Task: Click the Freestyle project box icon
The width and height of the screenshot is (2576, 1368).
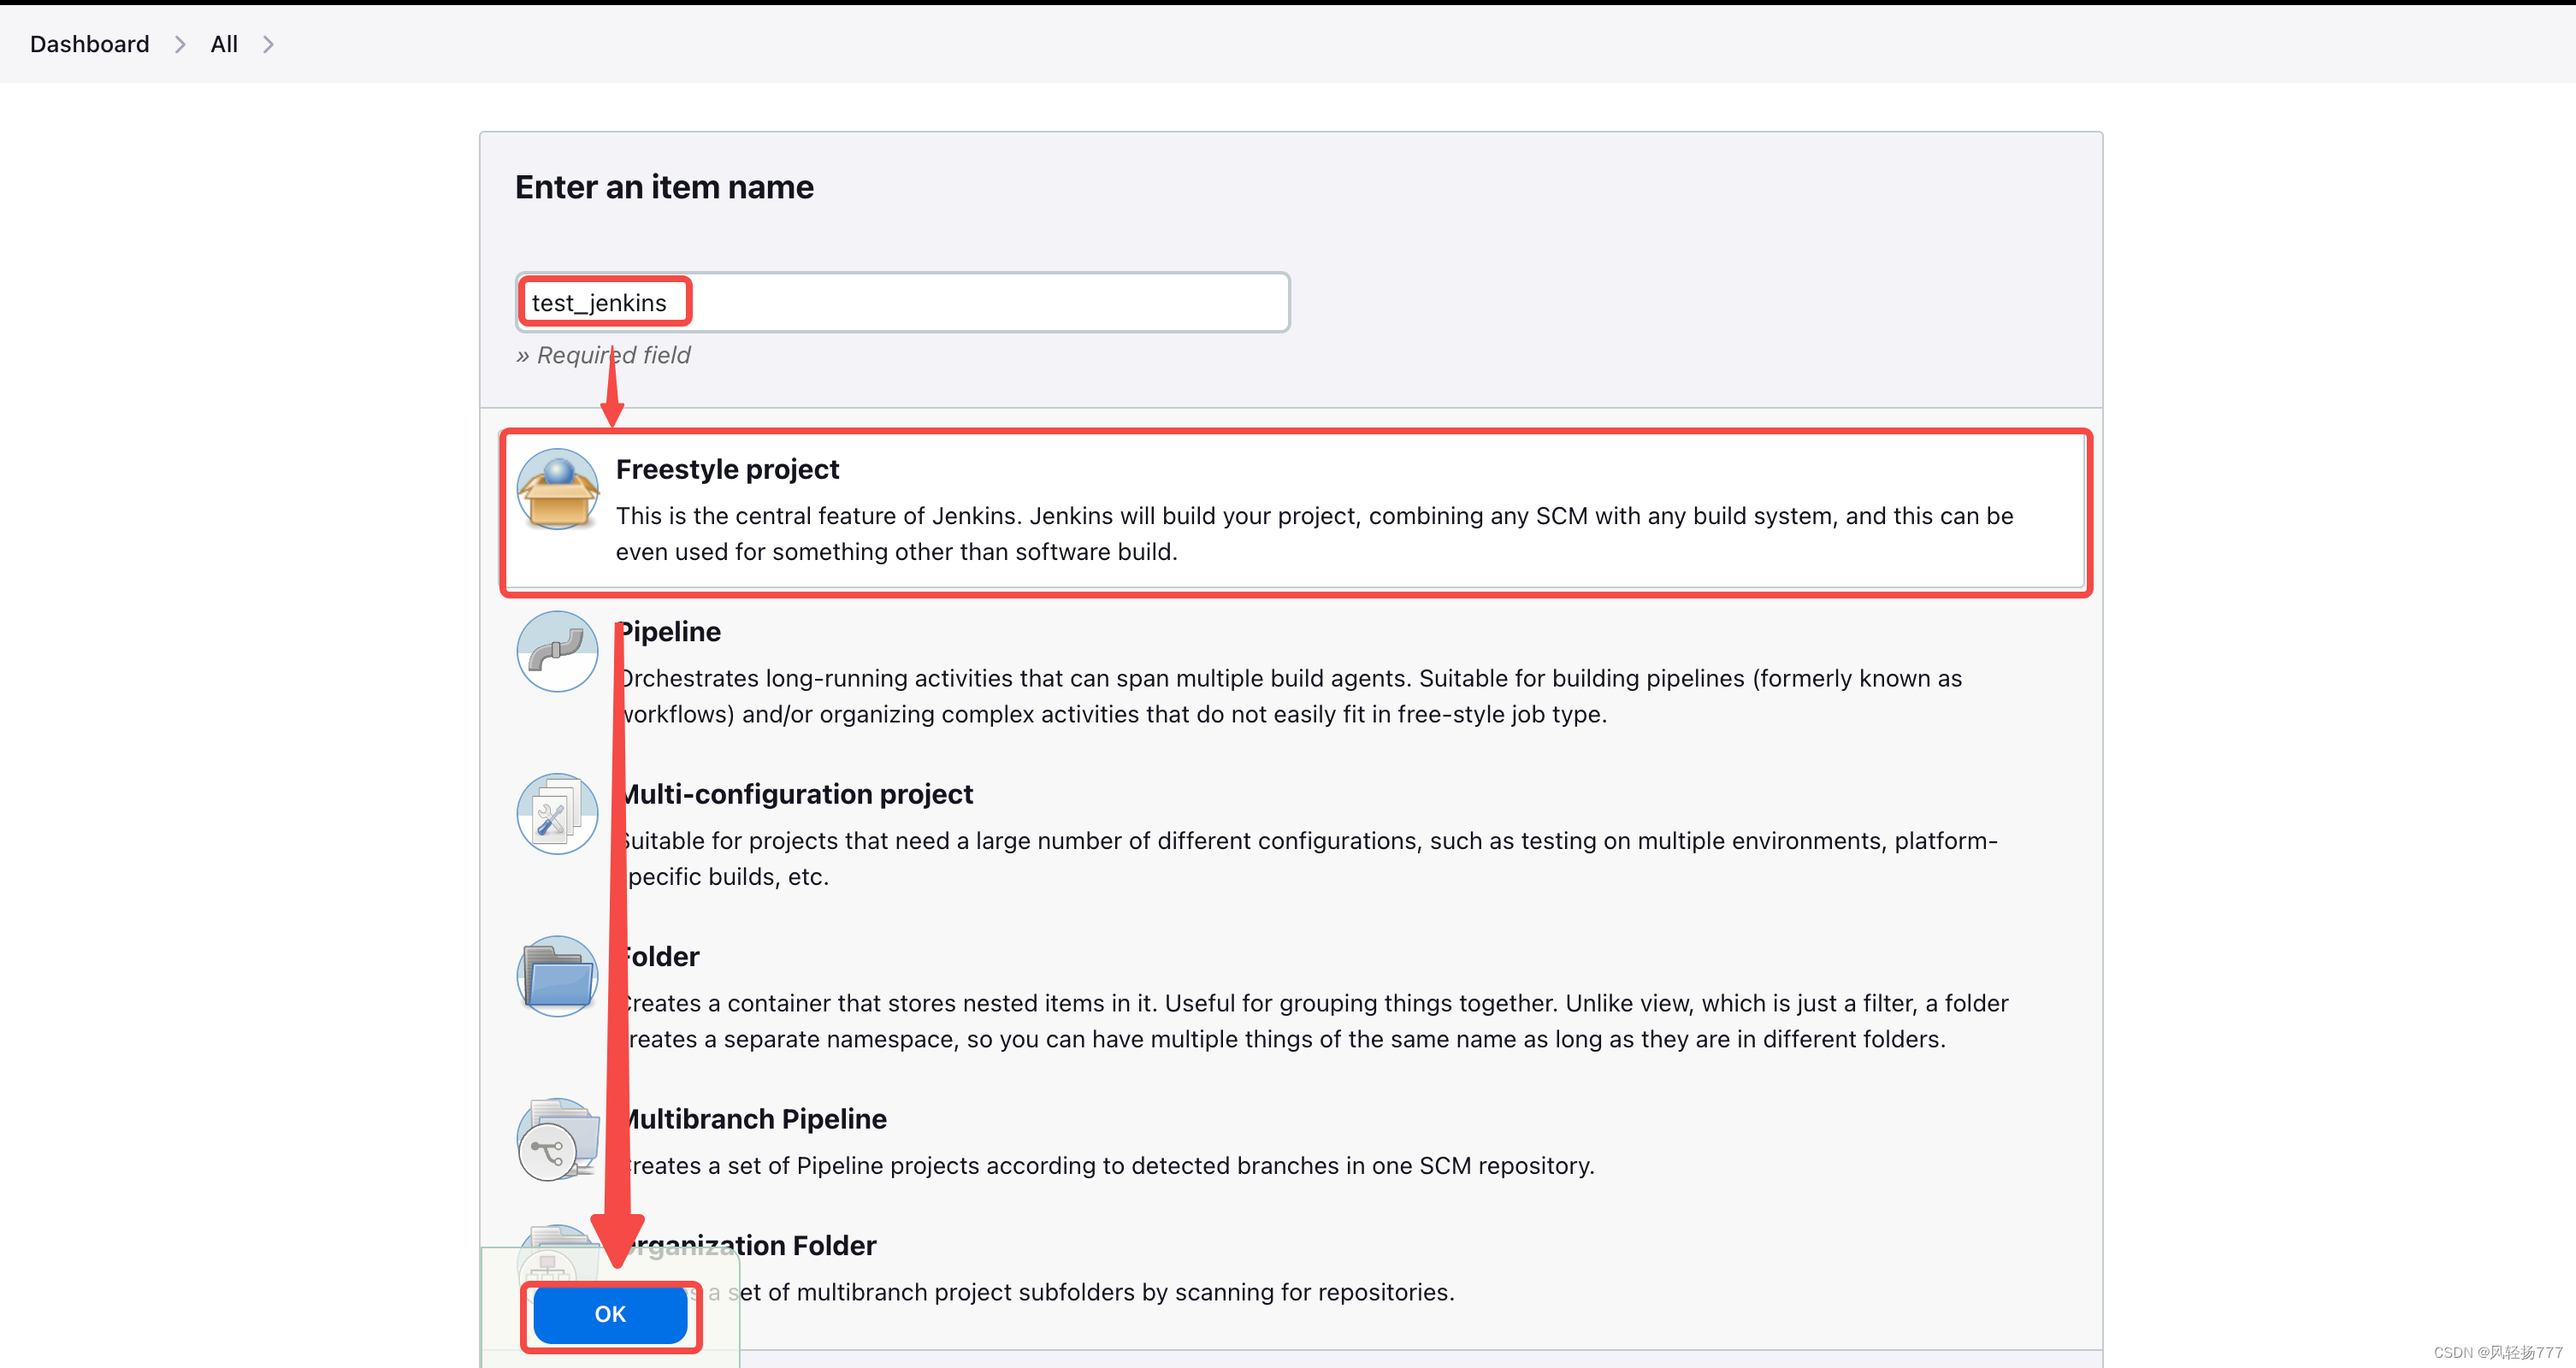Action: [x=557, y=489]
